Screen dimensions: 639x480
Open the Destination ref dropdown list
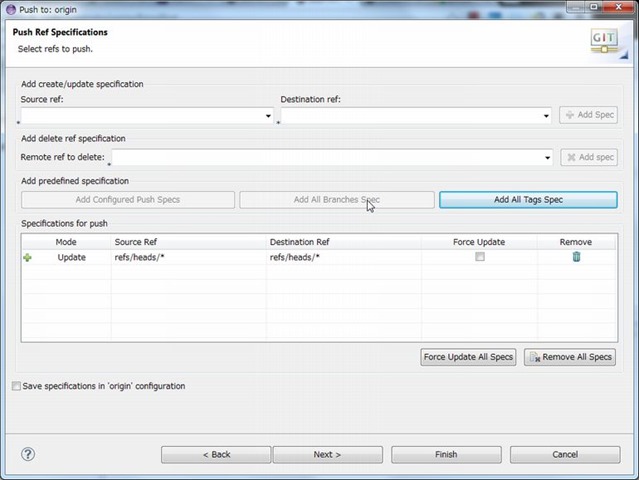point(546,116)
